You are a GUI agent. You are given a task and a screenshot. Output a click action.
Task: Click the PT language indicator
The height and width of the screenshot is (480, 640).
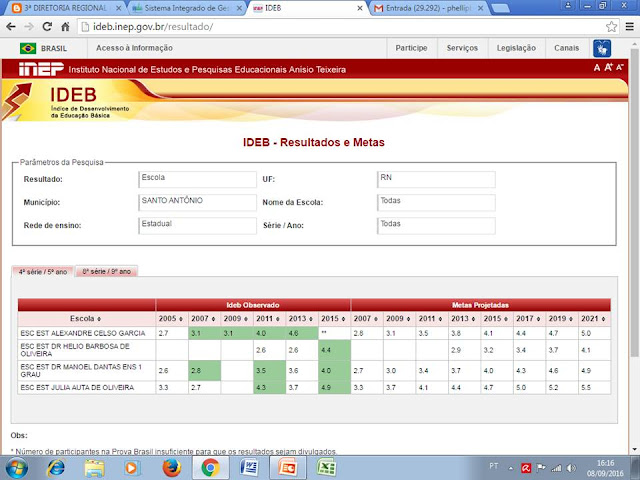pos(493,466)
